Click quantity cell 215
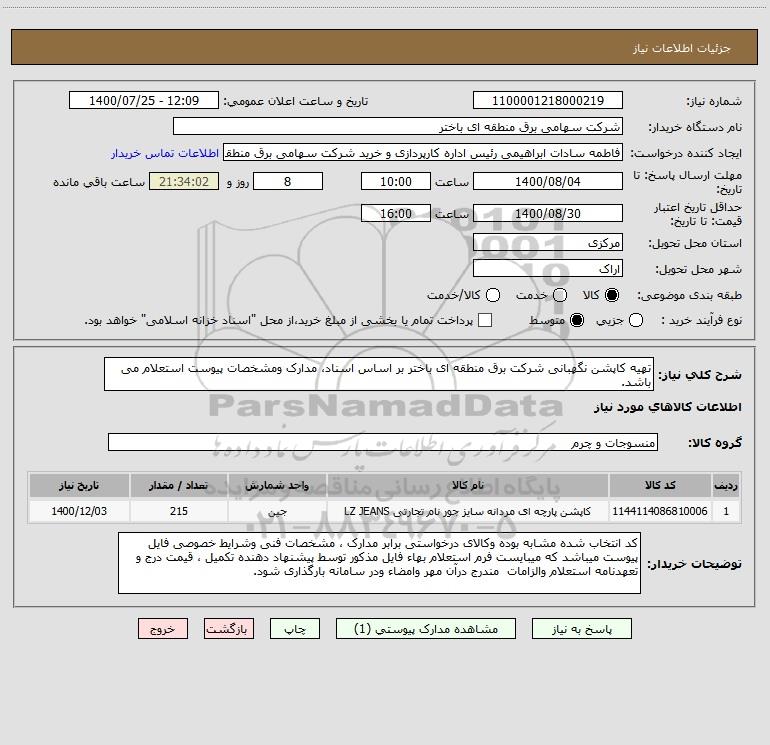This screenshot has height=745, width=770. (x=179, y=511)
